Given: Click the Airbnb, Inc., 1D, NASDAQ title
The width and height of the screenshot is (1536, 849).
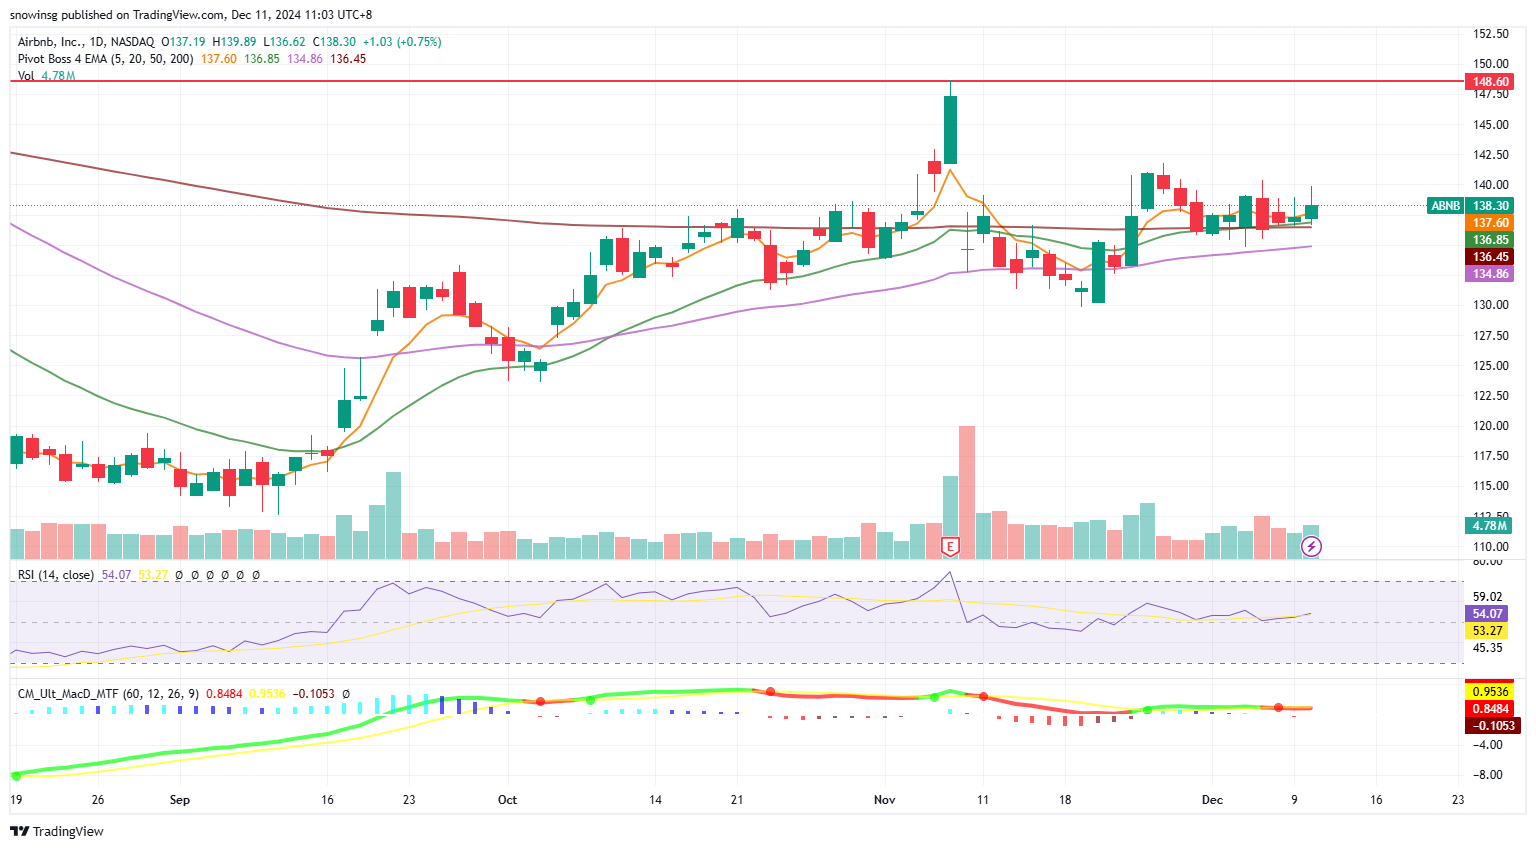Looking at the screenshot, I should pos(86,42).
